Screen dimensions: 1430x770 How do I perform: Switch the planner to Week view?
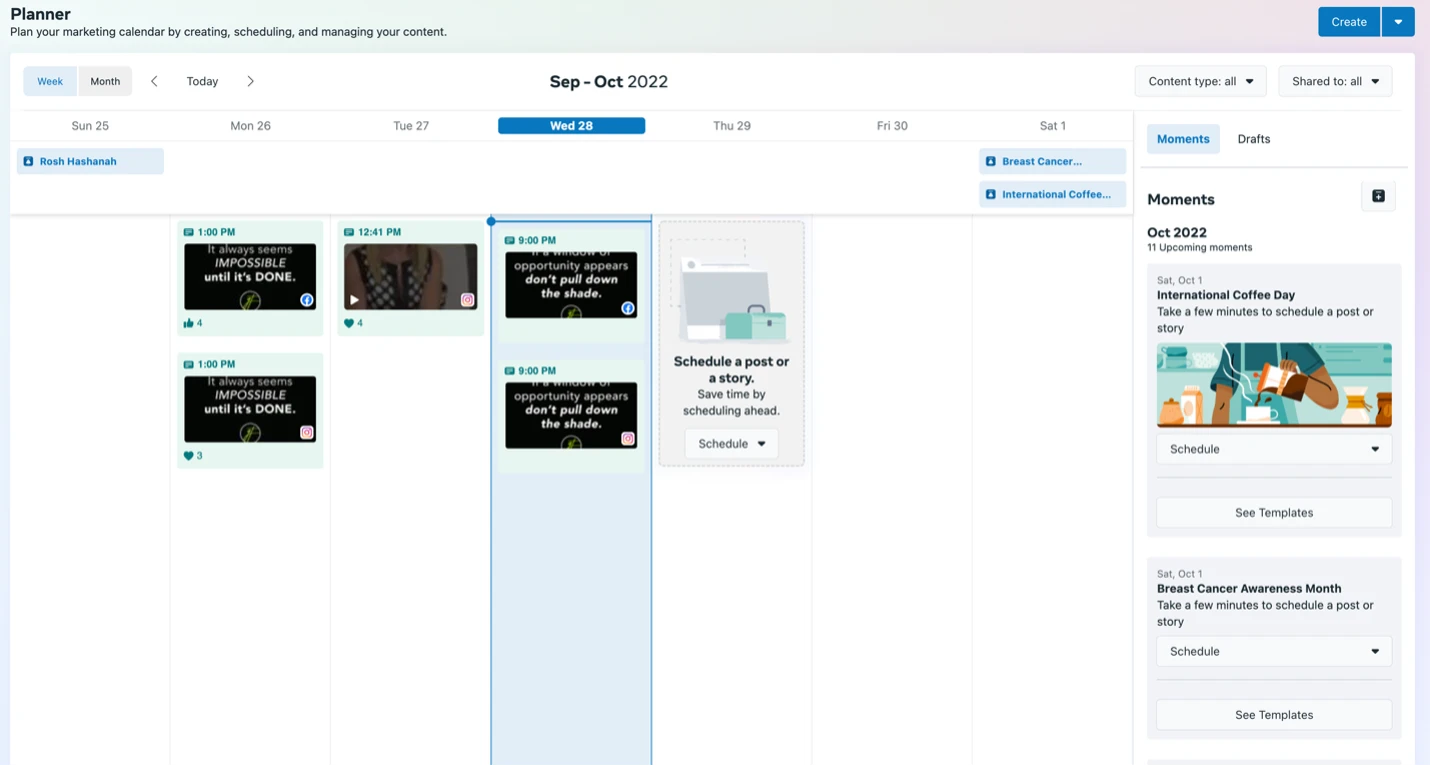pyautogui.click(x=50, y=81)
